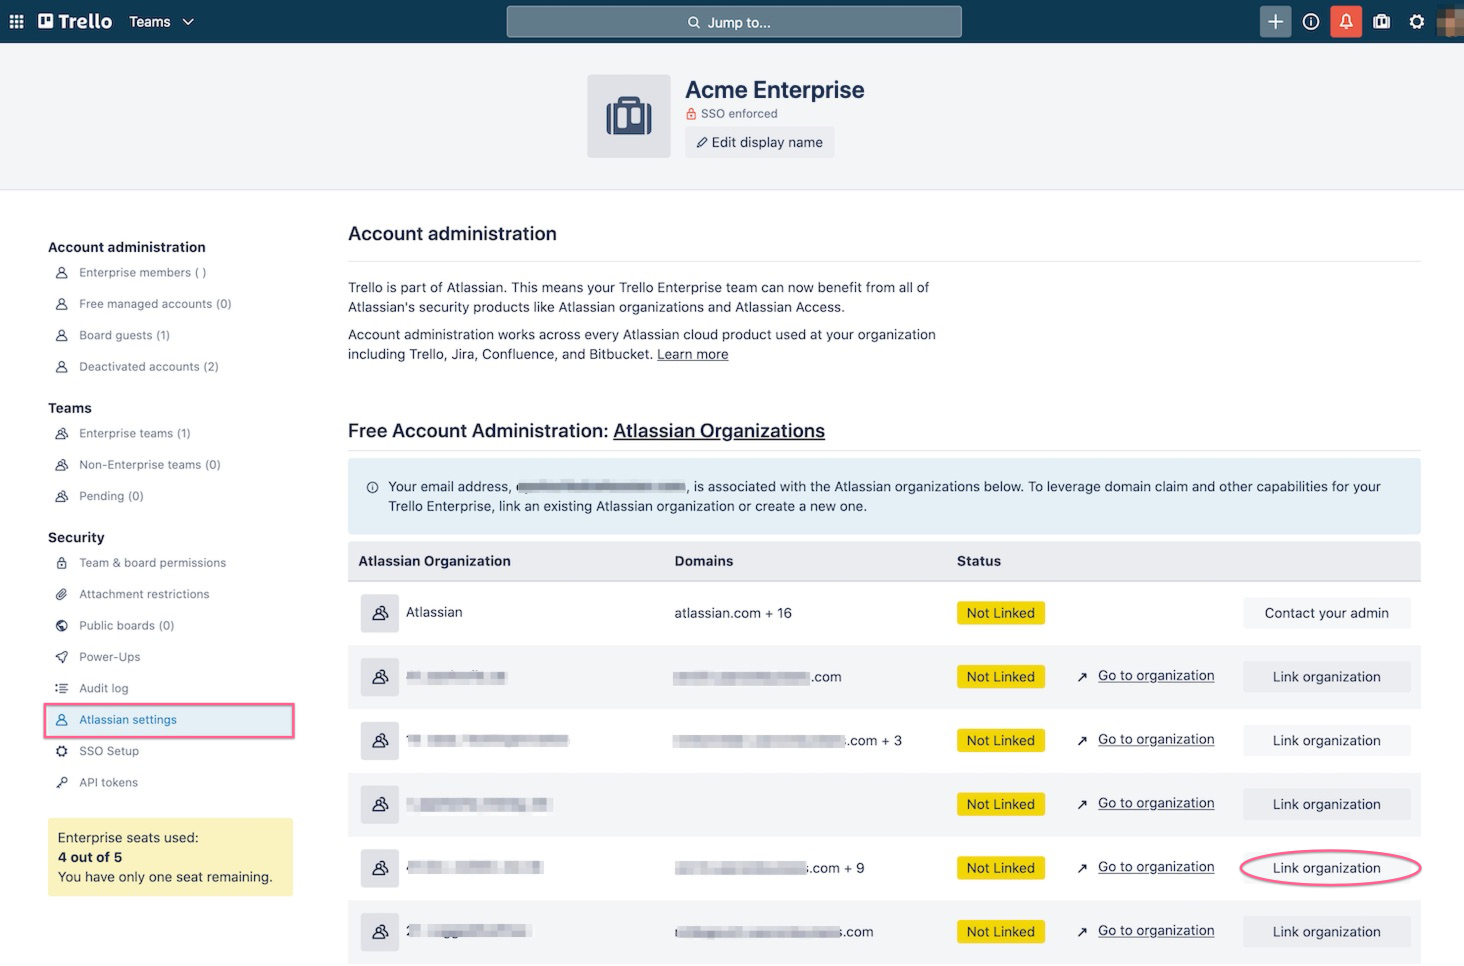Screen dimensions: 1464x966
Task: Open Team & board permissions
Action: 152,563
